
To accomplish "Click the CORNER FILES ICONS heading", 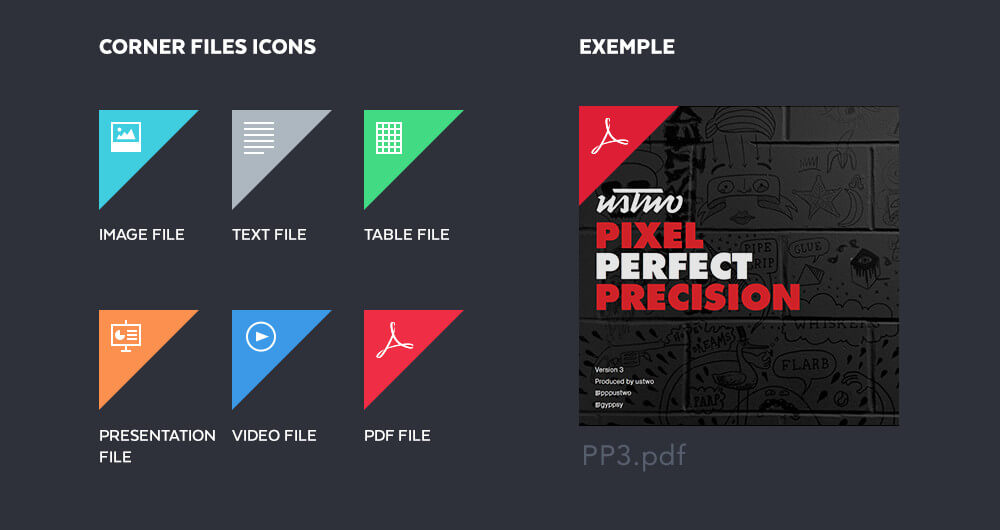I will [207, 47].
